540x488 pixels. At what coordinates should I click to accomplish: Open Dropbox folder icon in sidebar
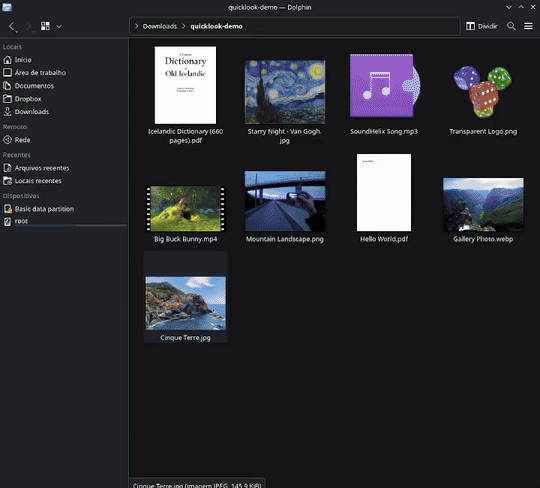tap(7, 99)
